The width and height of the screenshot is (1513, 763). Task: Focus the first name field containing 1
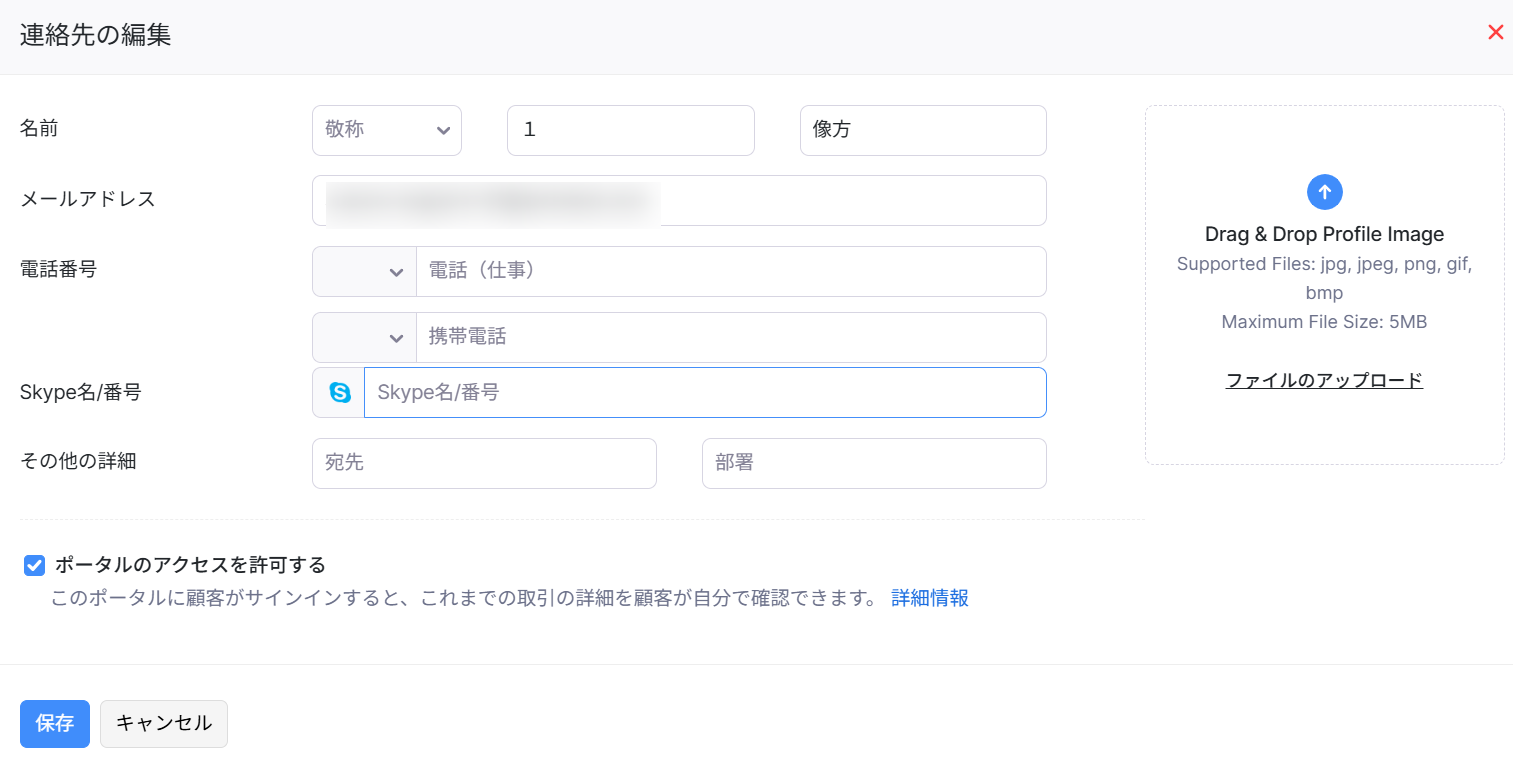pos(630,131)
